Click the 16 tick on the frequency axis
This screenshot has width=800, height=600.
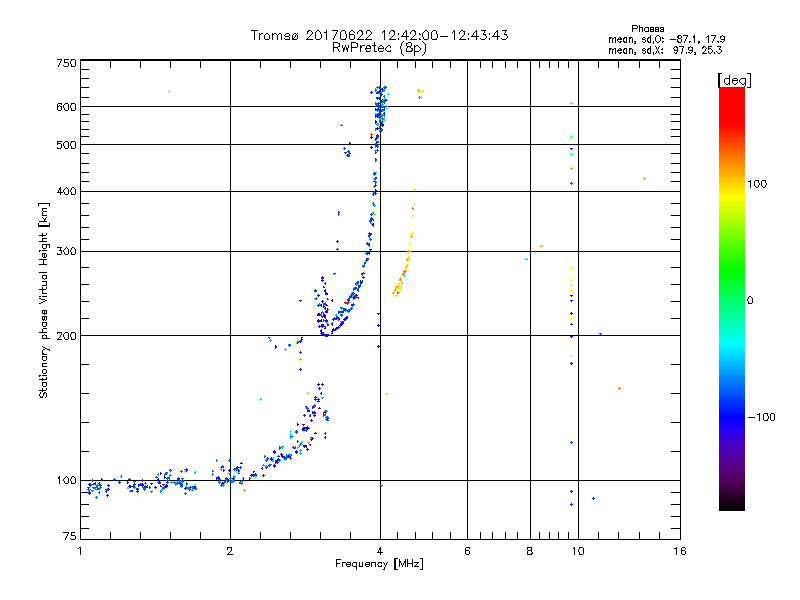point(679,552)
